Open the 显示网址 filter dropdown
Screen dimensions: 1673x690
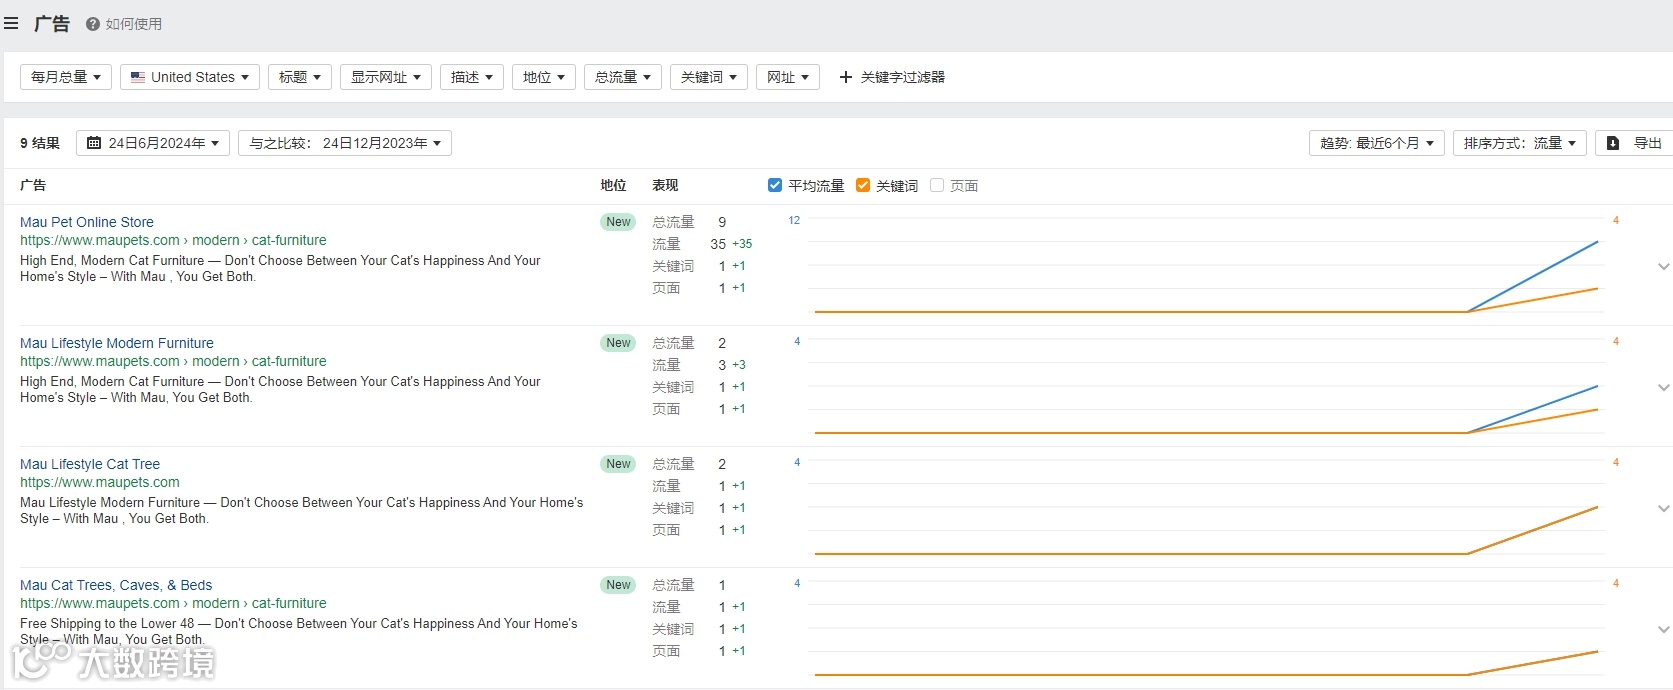point(386,77)
